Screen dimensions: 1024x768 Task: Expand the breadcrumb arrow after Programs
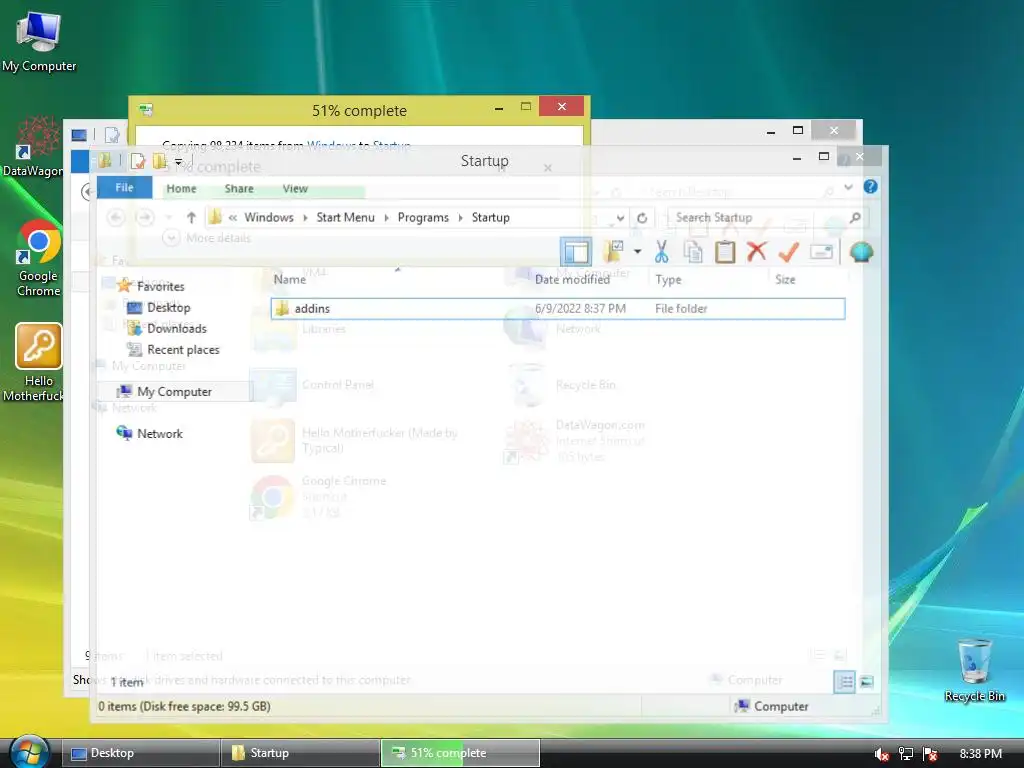tap(460, 217)
